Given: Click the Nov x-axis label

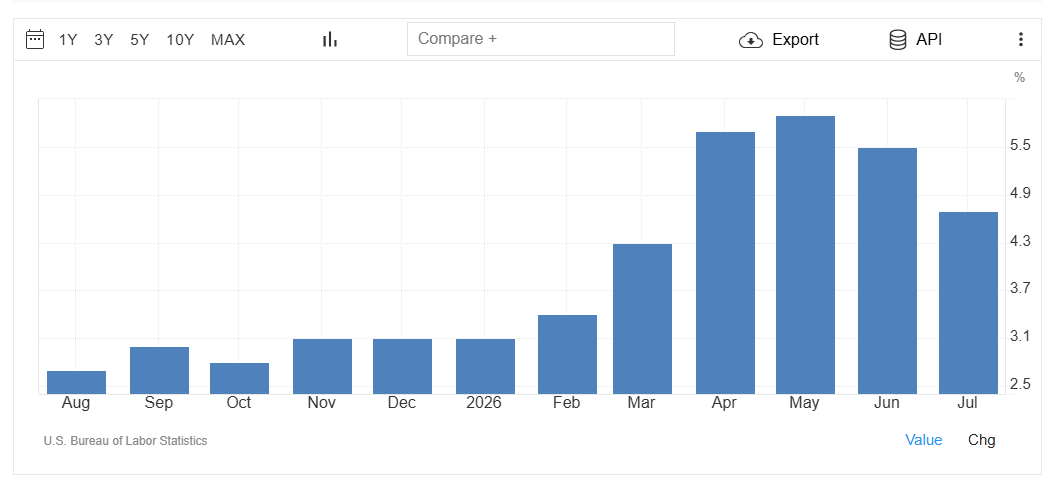Looking at the screenshot, I should pos(322,403).
